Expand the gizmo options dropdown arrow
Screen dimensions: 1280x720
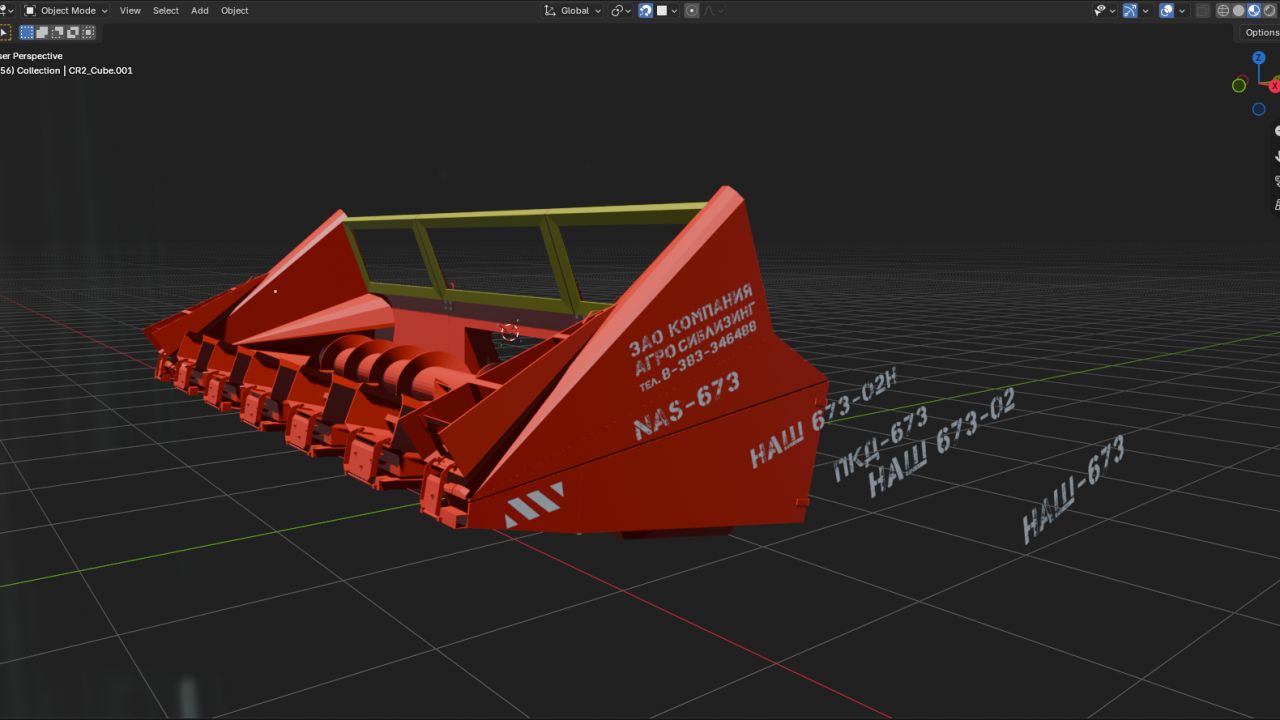1146,10
